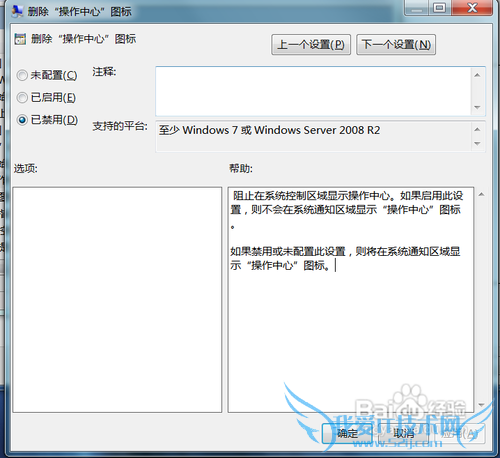Screen dimensions: 500x458
Task: Click the 帮助: label
Action: (241, 169)
